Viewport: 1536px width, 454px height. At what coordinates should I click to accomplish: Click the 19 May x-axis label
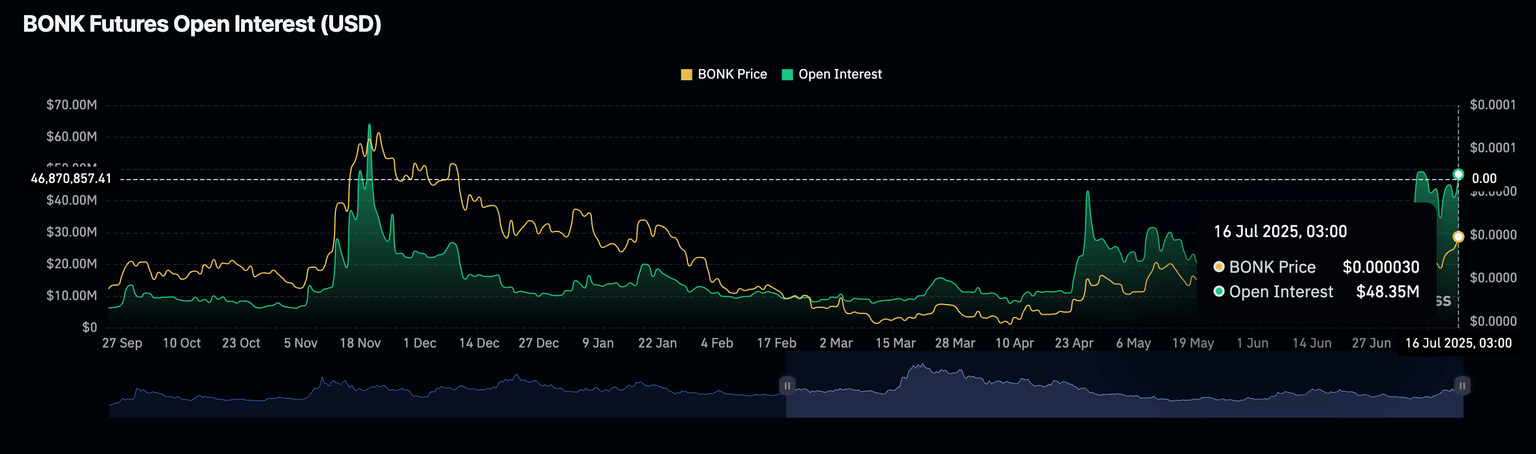click(1193, 343)
